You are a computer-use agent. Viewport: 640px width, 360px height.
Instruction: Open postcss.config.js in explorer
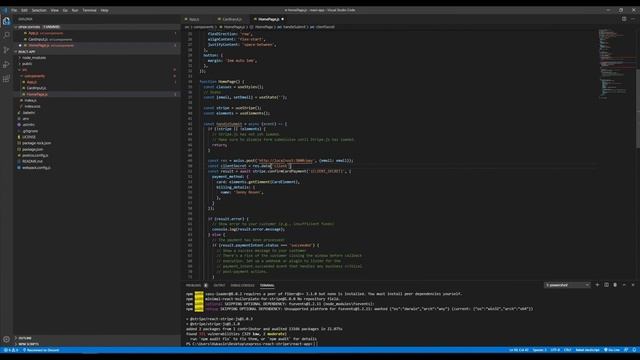98,156
